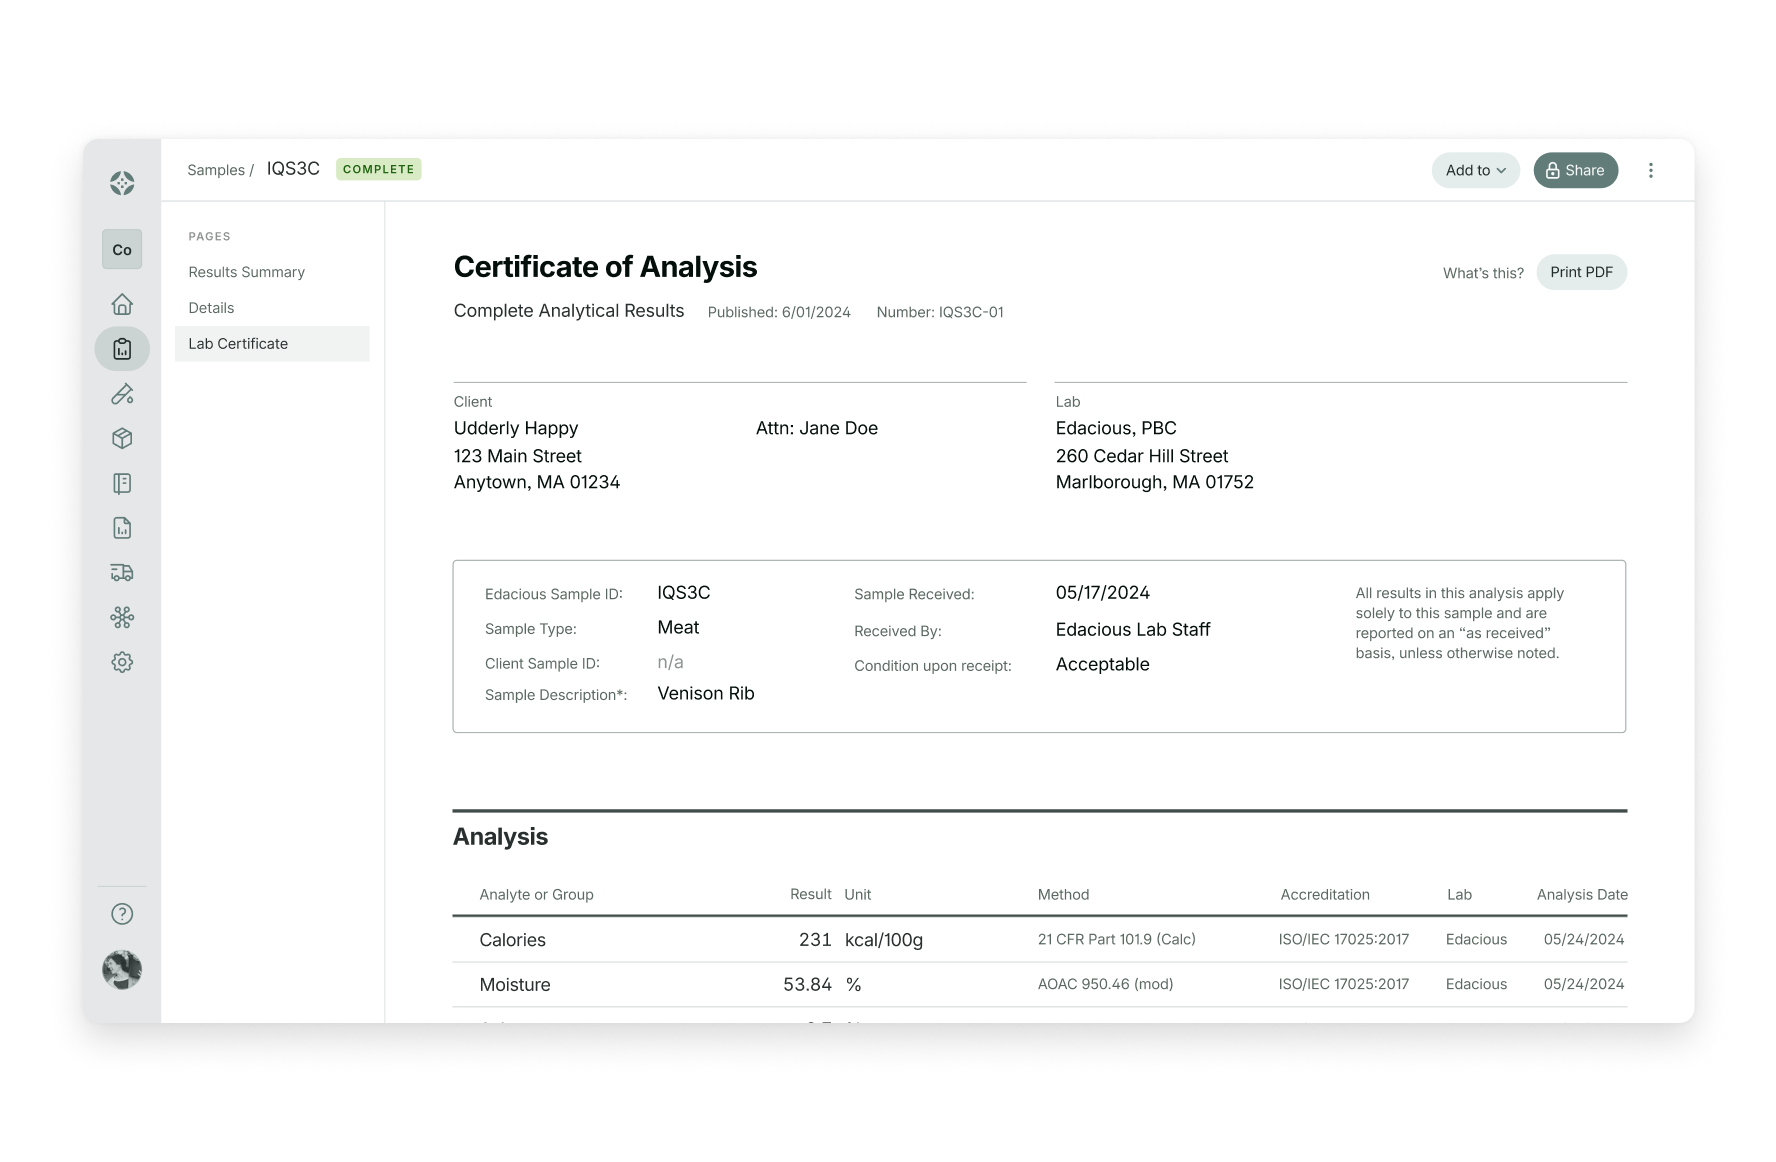Click method AOAC 950.46 (mod)

click(x=1105, y=984)
